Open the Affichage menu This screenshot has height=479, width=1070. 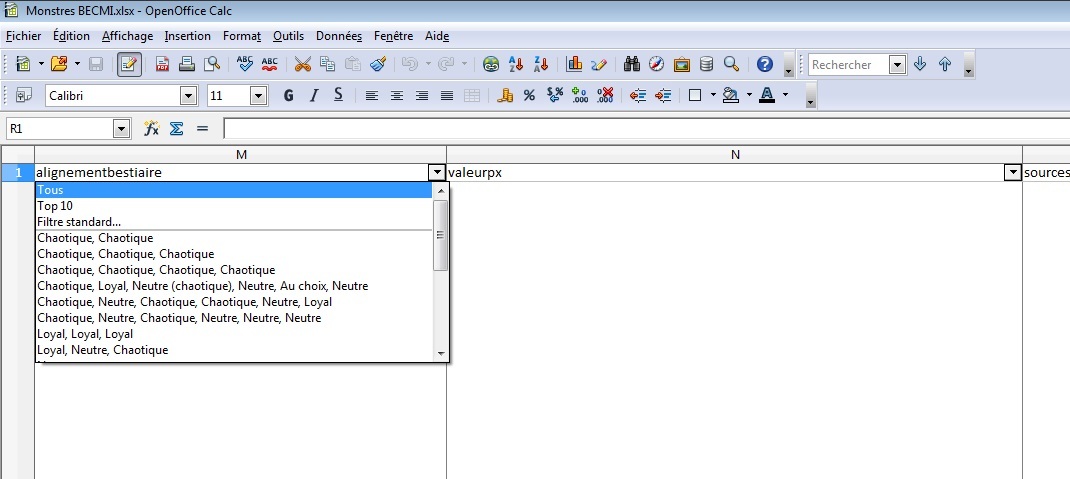point(128,36)
